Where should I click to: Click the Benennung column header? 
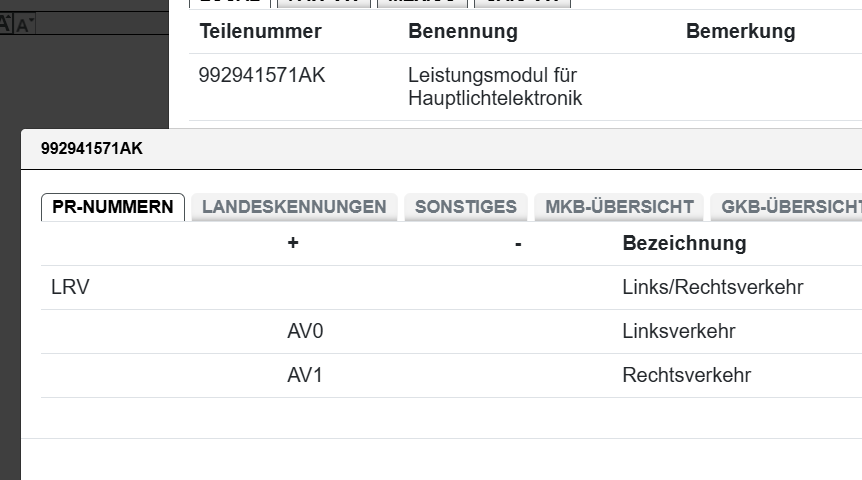(463, 31)
